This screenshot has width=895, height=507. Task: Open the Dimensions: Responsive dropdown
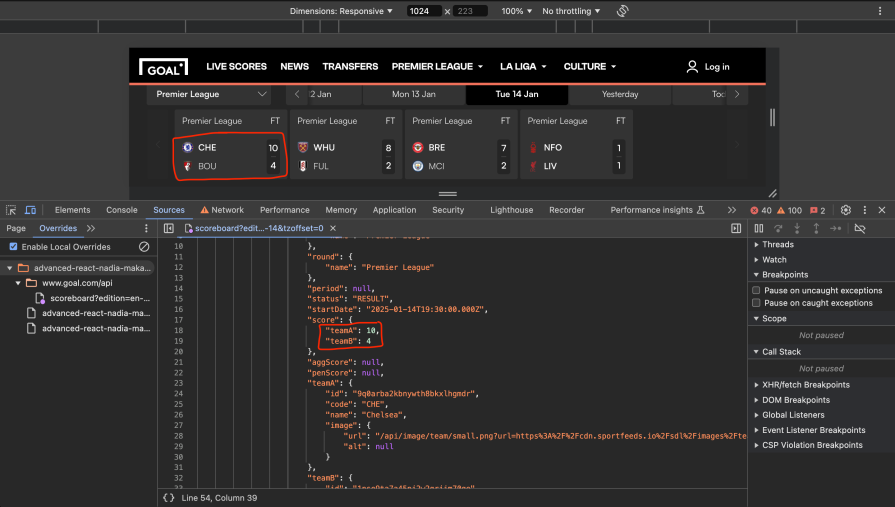click(341, 11)
